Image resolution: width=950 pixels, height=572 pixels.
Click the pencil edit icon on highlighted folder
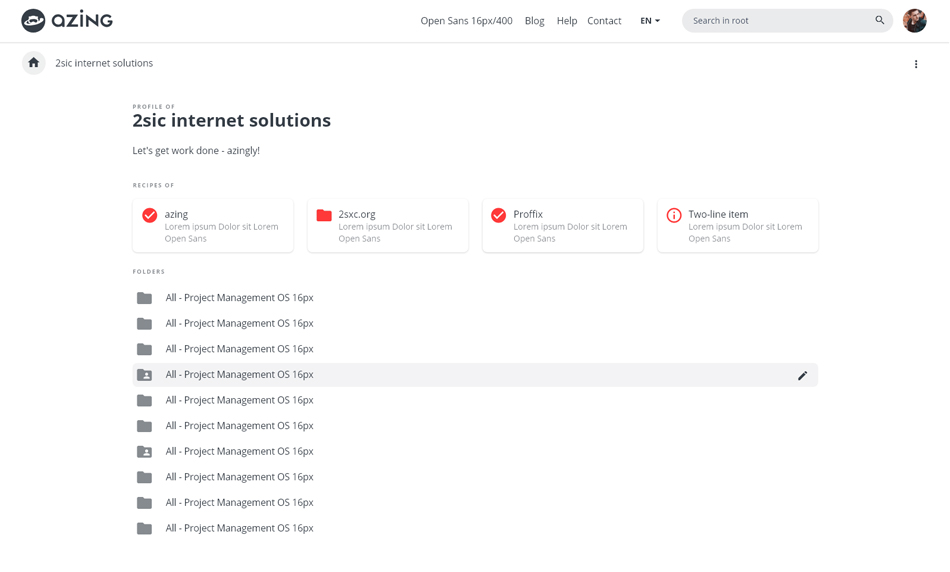tap(802, 376)
